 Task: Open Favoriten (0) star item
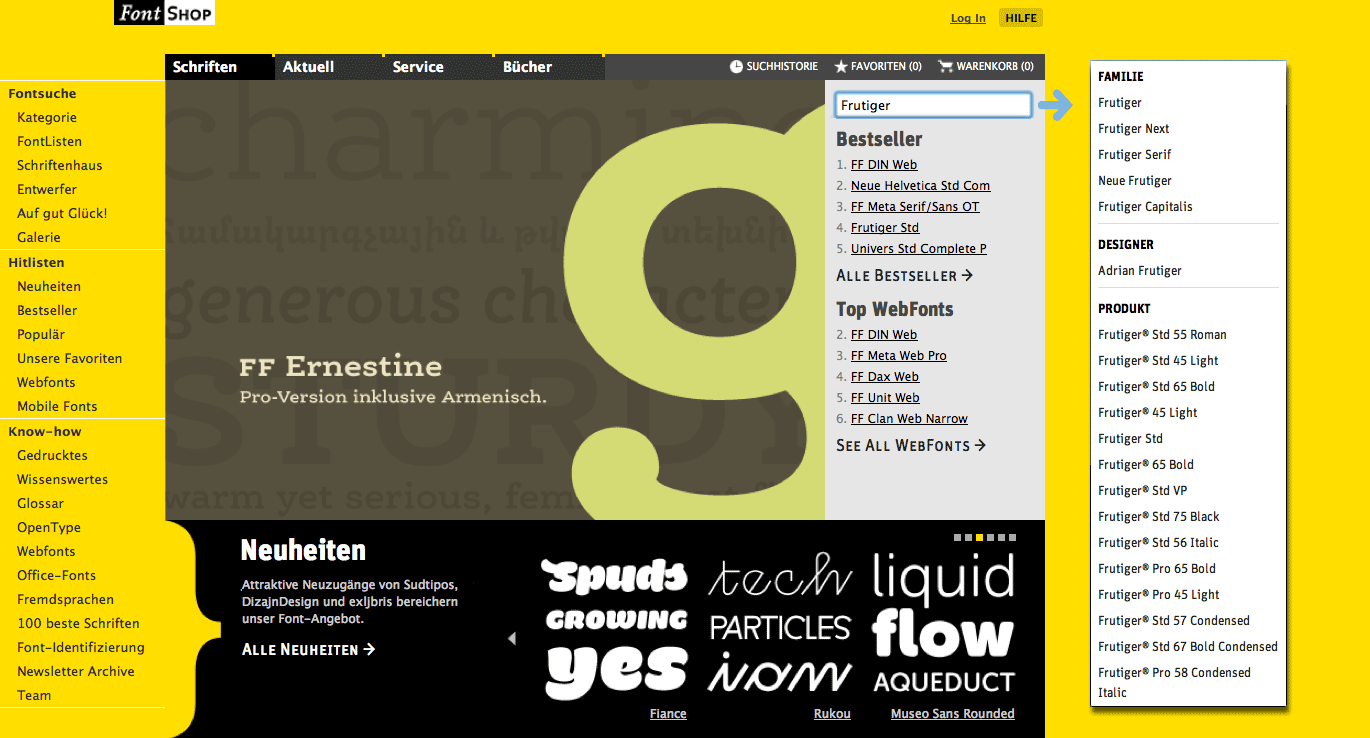pos(878,67)
